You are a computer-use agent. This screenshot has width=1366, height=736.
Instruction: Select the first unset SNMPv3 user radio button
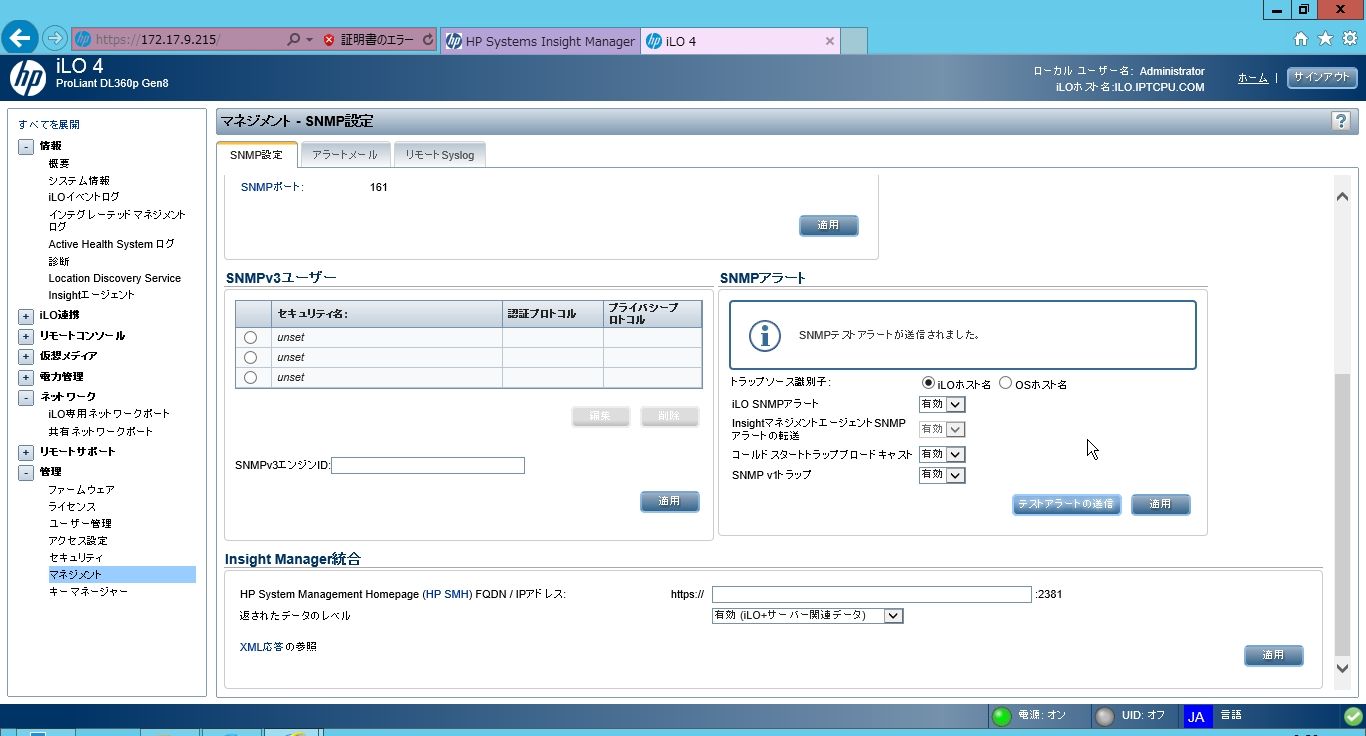pyautogui.click(x=250, y=337)
